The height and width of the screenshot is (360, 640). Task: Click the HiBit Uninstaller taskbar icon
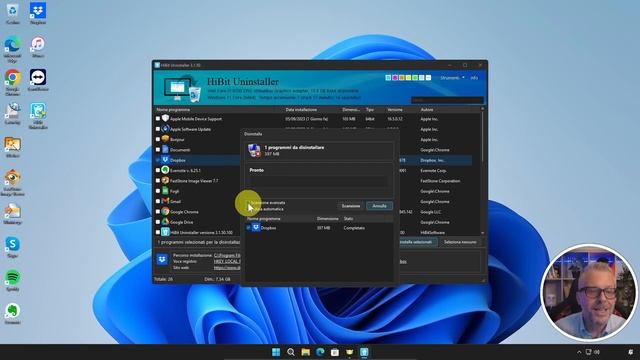point(364,352)
